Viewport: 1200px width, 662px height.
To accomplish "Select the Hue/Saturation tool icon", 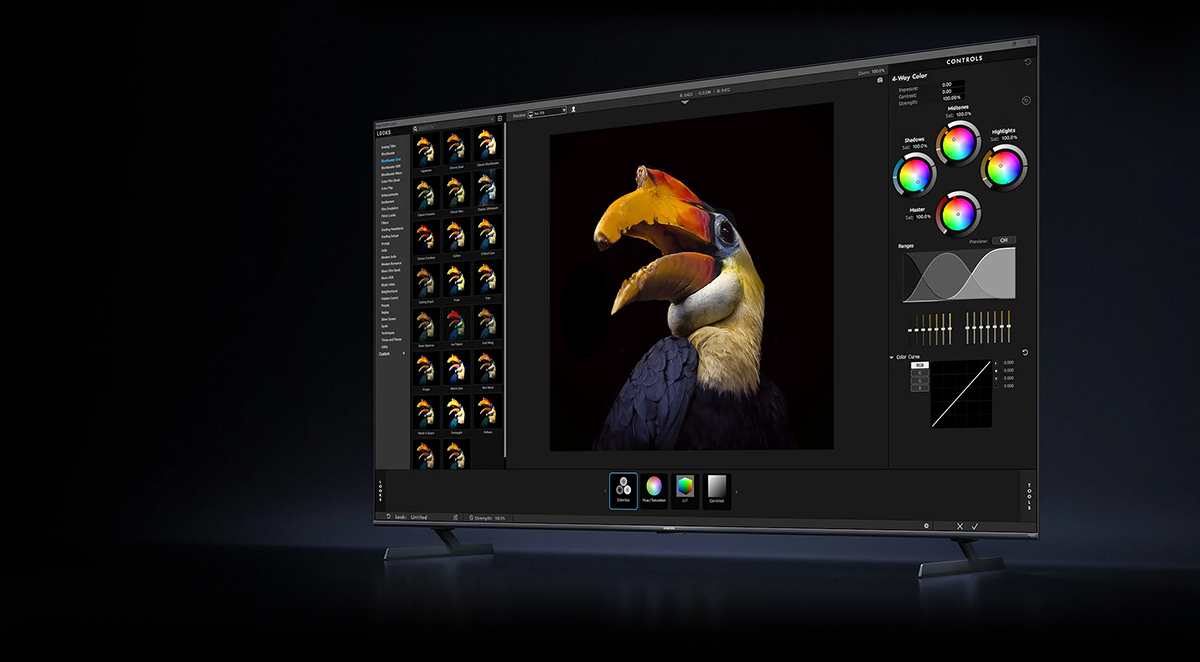I will [x=654, y=490].
